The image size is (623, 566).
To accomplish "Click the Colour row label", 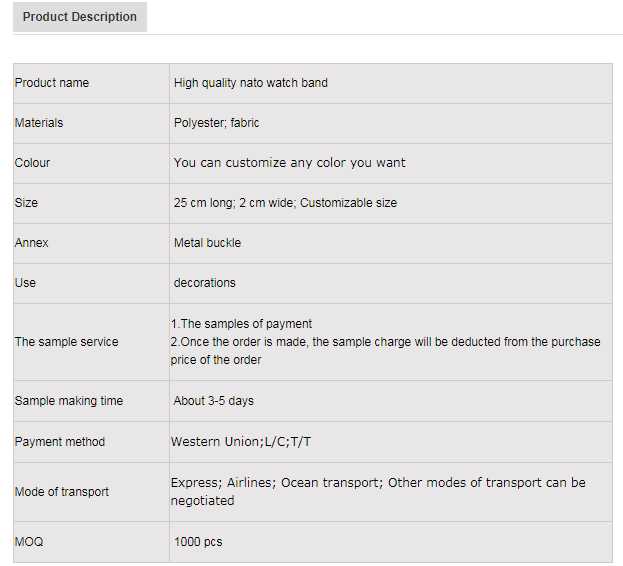I will click(x=33, y=163).
